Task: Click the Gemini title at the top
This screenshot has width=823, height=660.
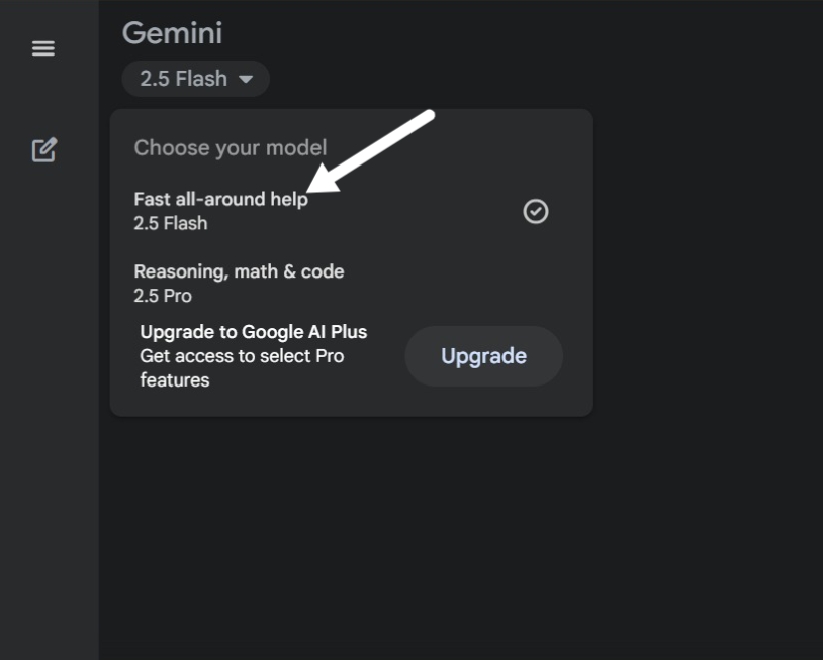Action: 172,32
